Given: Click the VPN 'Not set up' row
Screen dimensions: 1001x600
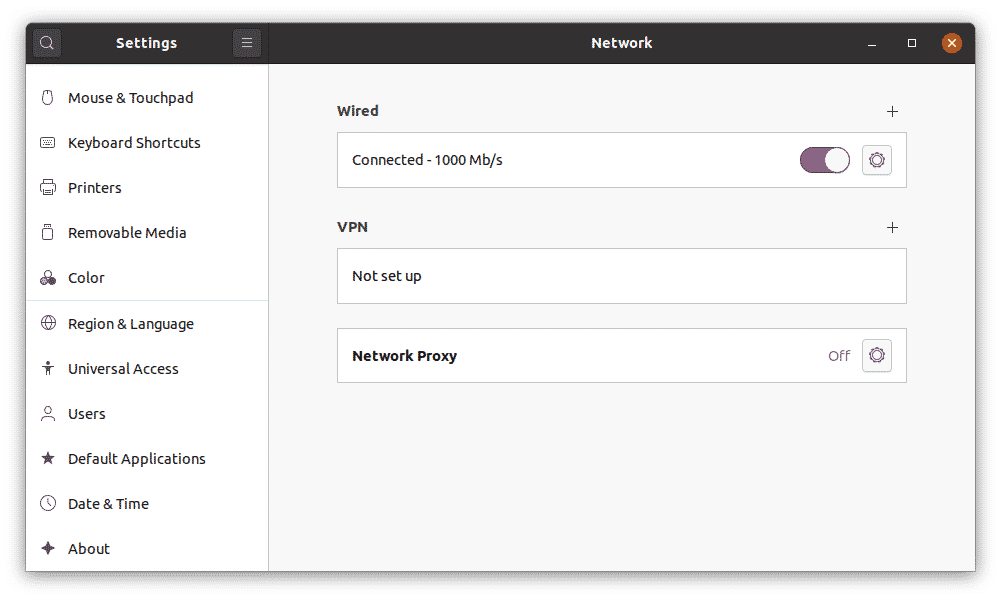Looking at the screenshot, I should point(620,276).
